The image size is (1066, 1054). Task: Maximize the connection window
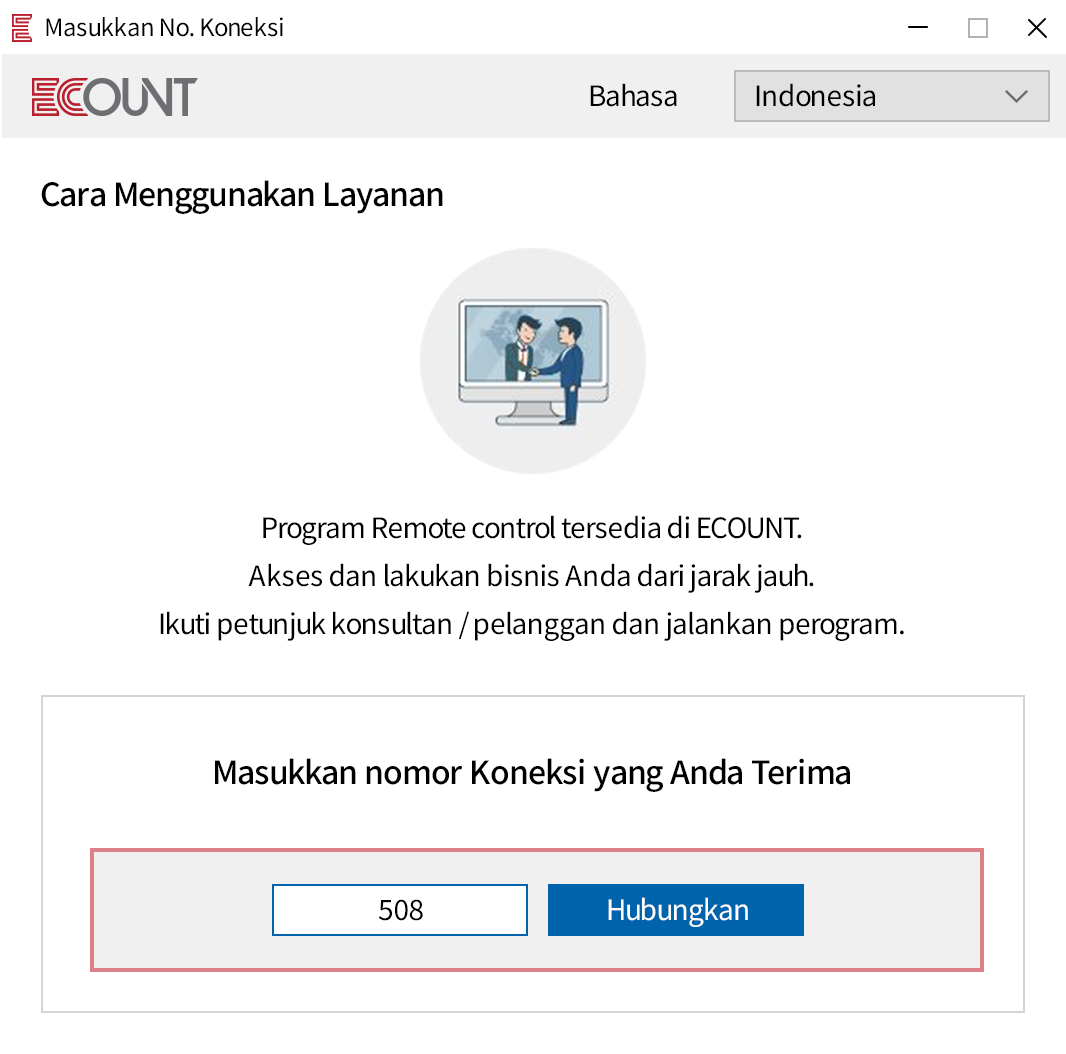pos(978,28)
